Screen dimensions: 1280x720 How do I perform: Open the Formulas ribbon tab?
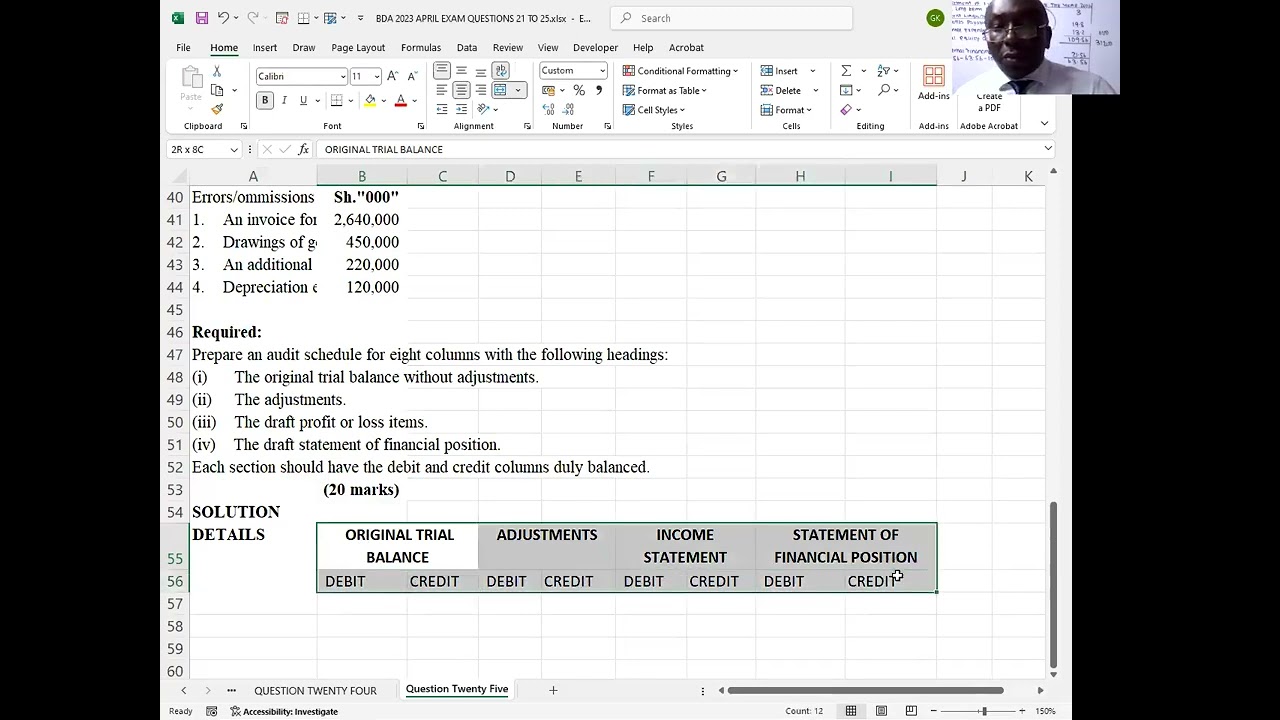(421, 47)
